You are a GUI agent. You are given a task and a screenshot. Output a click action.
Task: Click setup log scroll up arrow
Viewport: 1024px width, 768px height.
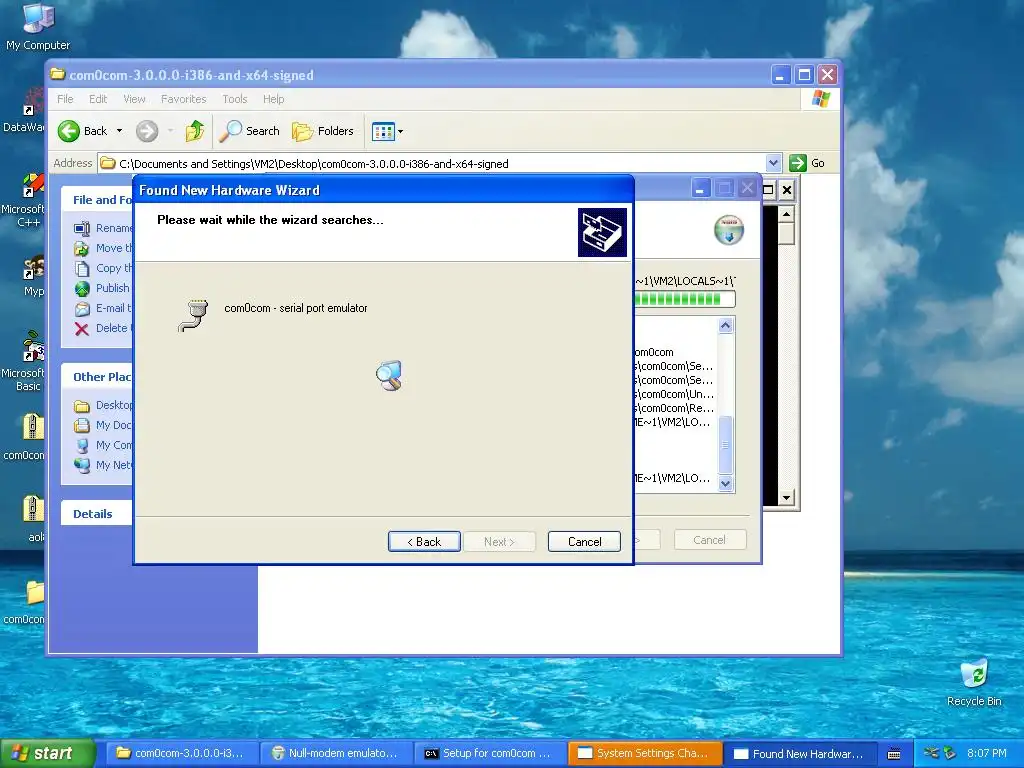(726, 325)
